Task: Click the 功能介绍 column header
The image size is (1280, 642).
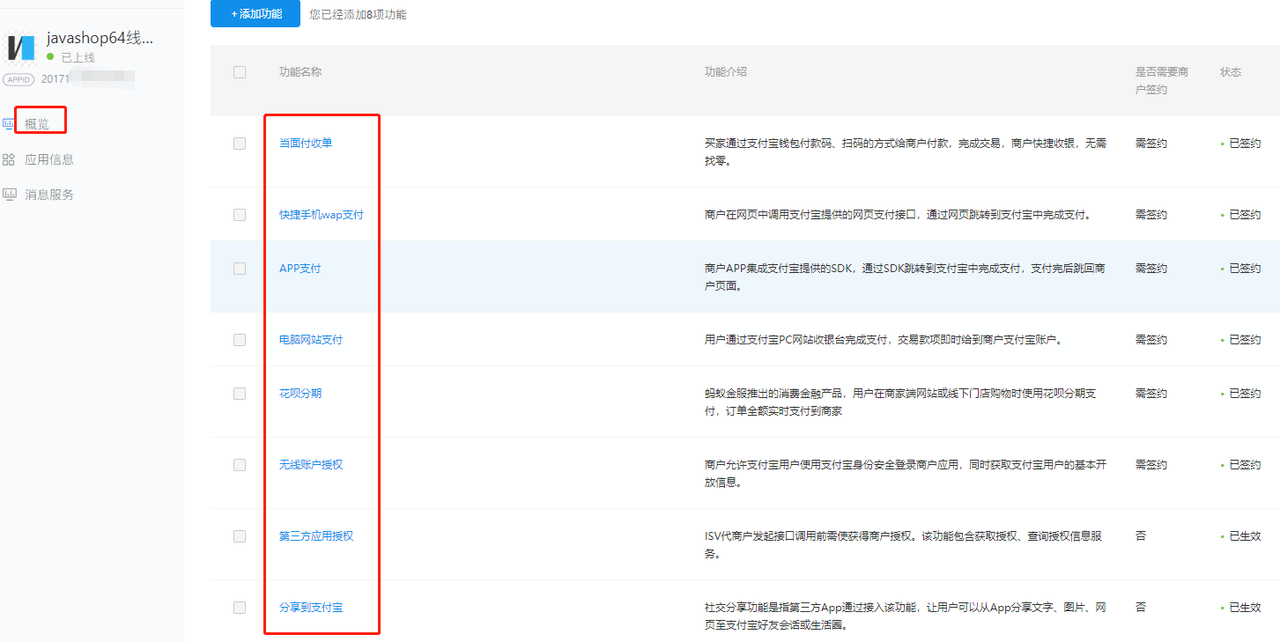Action: pos(726,72)
